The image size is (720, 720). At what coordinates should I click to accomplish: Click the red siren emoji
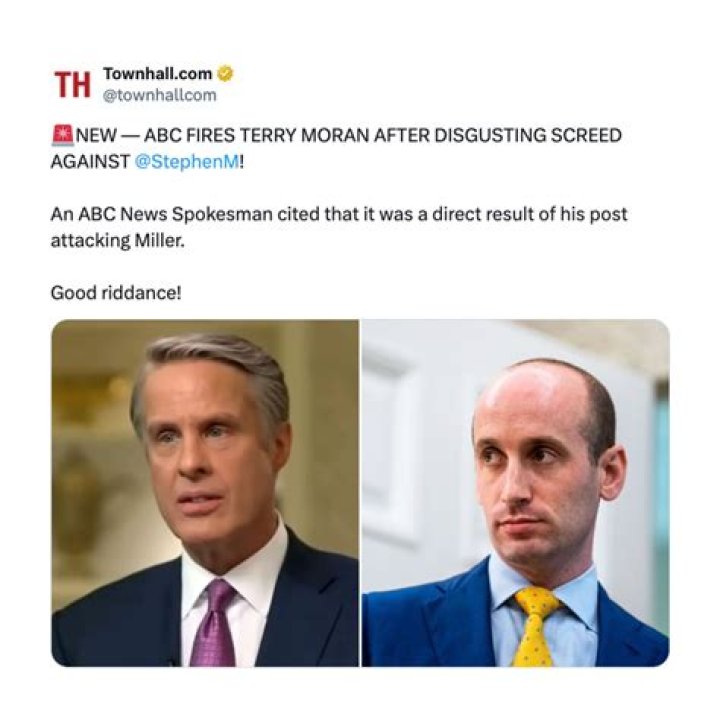click(x=62, y=135)
